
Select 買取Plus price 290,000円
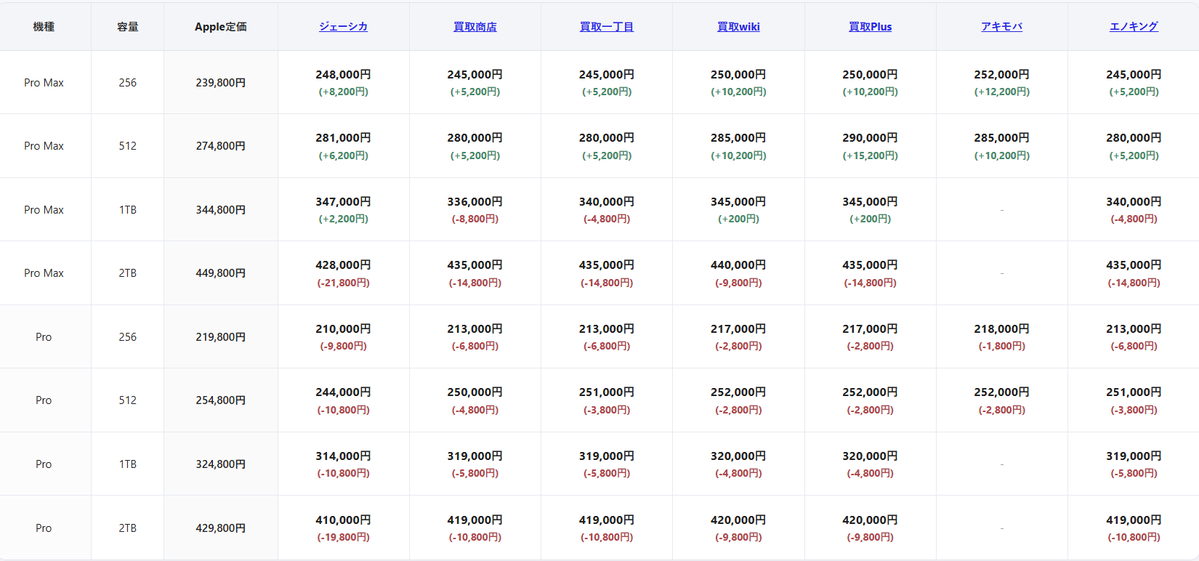pyautogui.click(x=869, y=138)
